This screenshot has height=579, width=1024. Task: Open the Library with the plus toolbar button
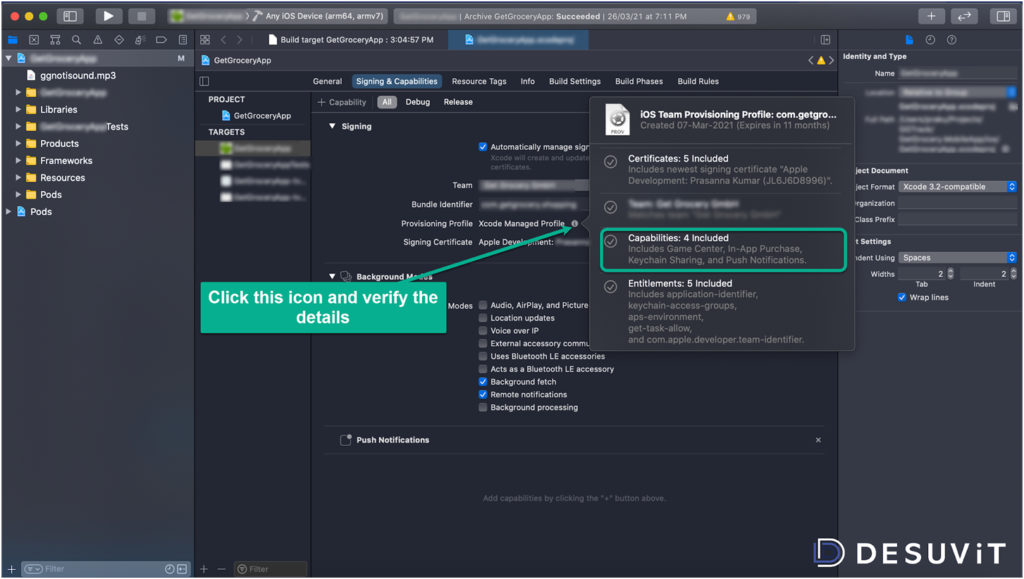coord(931,16)
